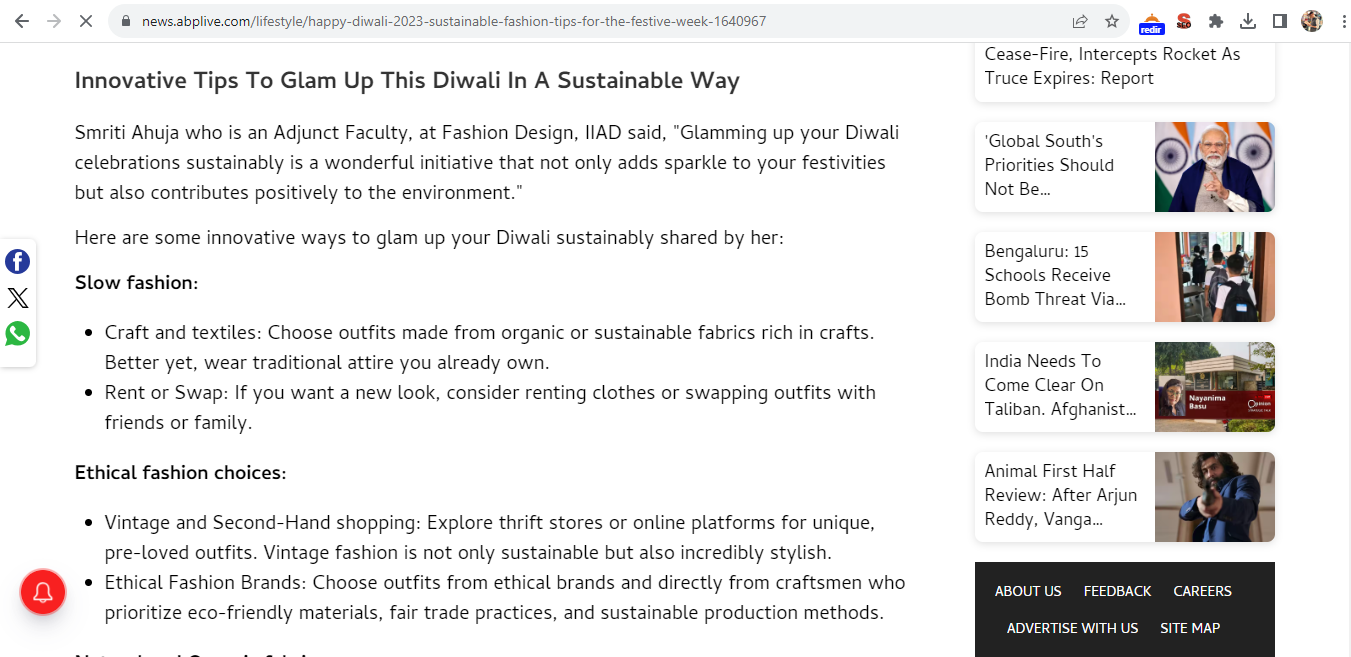Share article on Facebook
This screenshot has height=657, width=1351.
18,262
